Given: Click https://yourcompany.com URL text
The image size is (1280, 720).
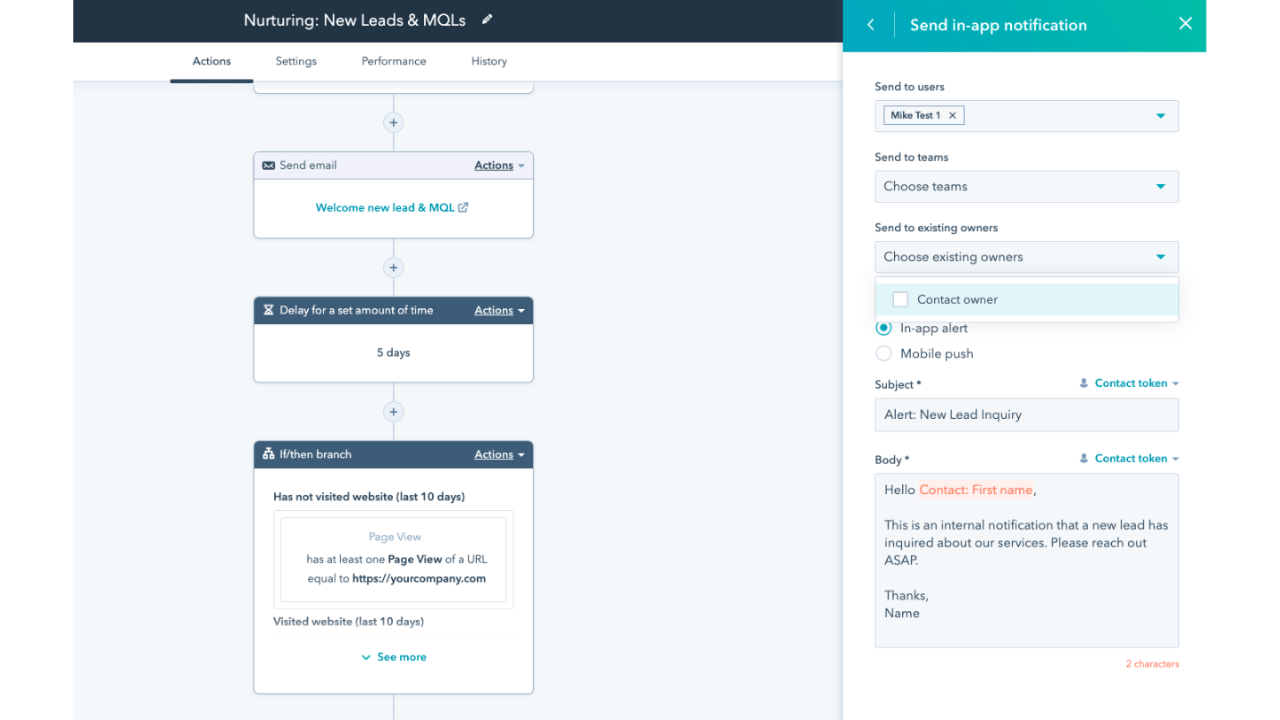Looking at the screenshot, I should tap(419, 579).
